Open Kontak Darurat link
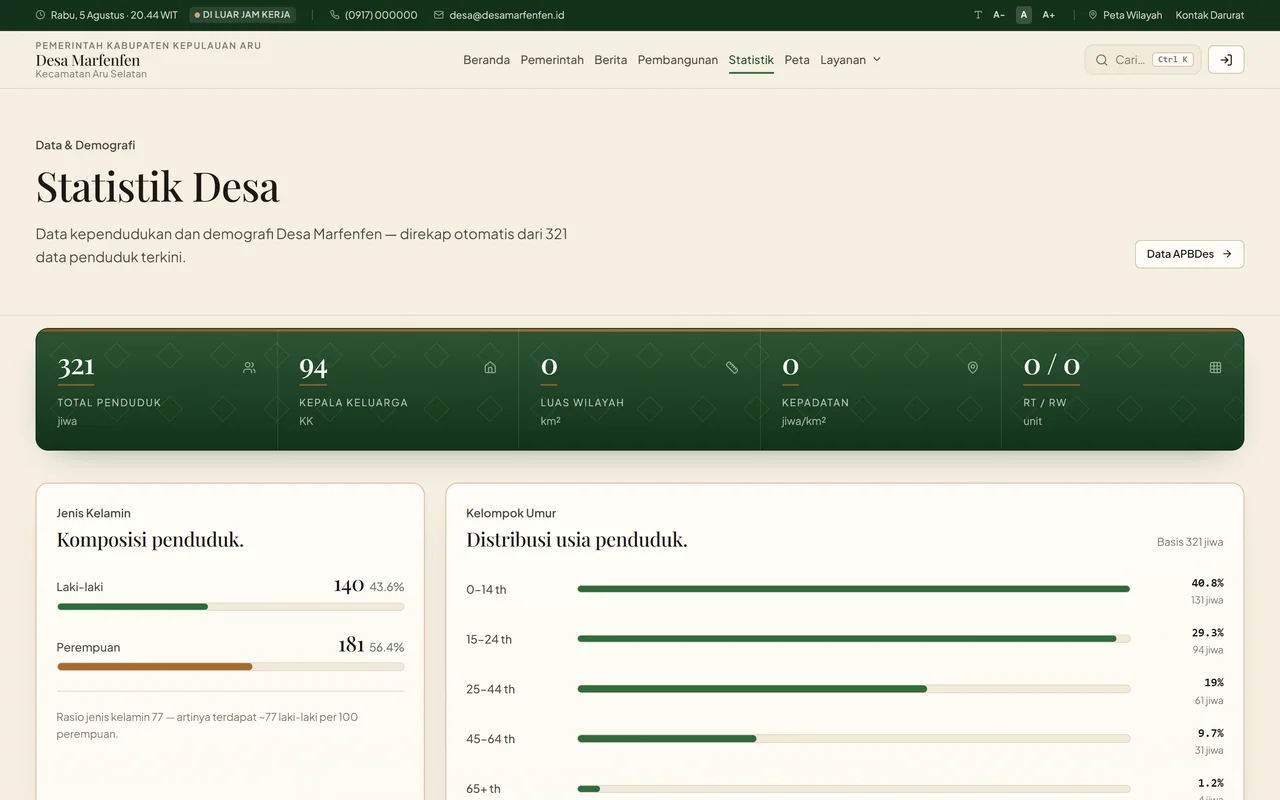The width and height of the screenshot is (1280, 800). coord(1210,15)
